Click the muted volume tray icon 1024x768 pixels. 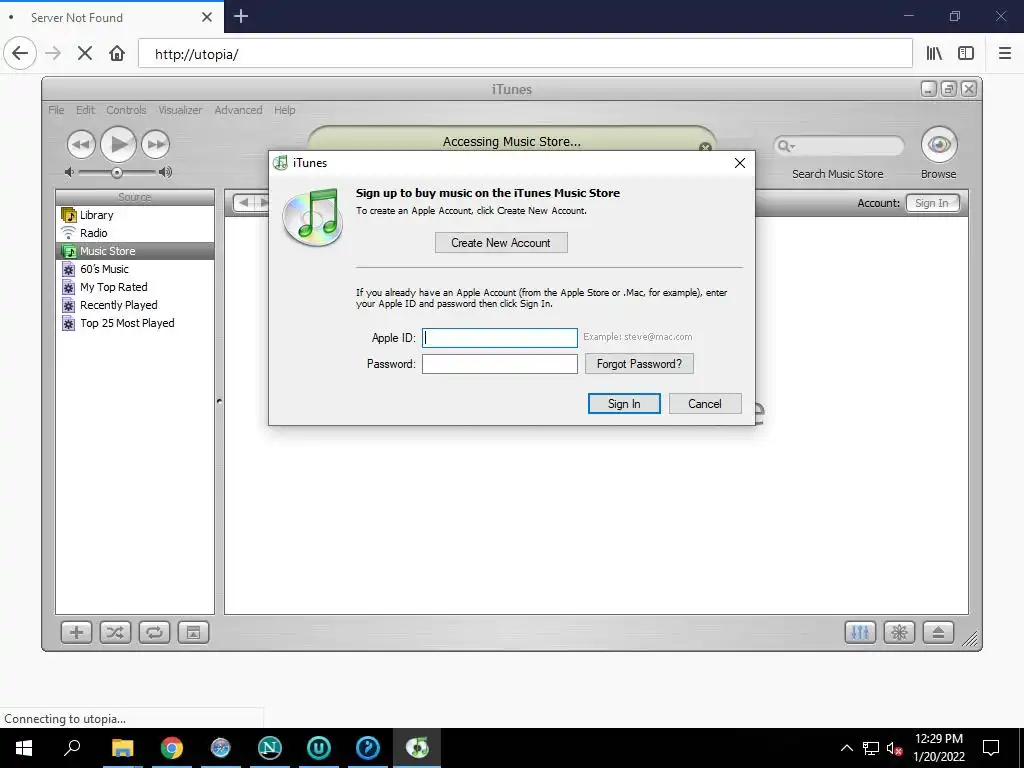pos(894,748)
